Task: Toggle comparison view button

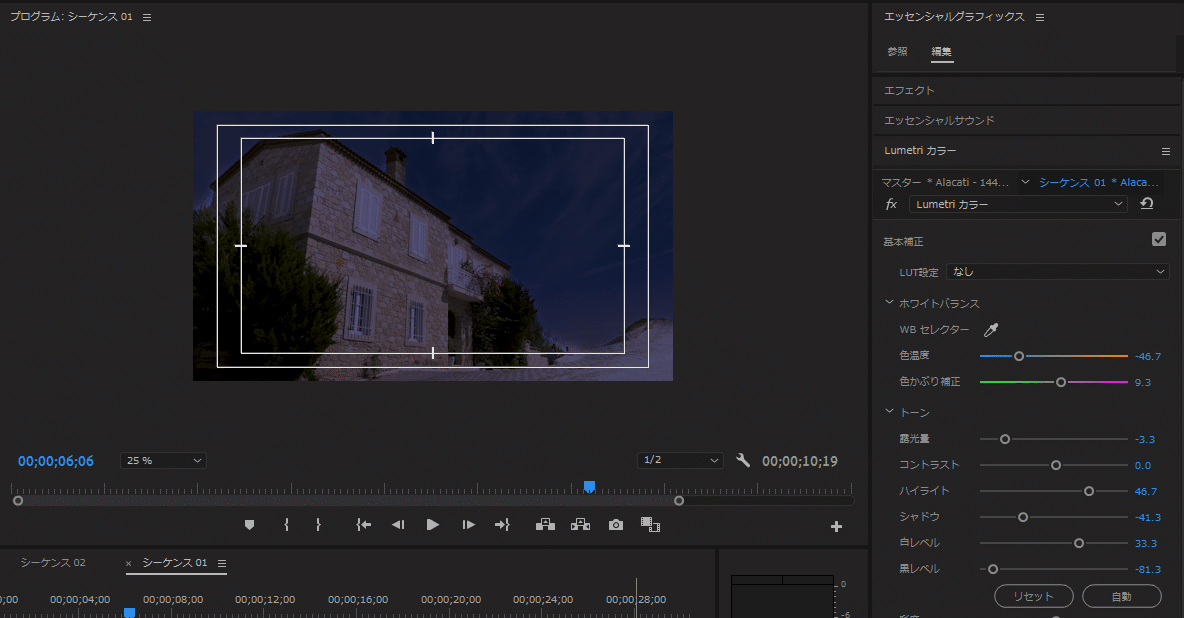Action: tap(650, 524)
